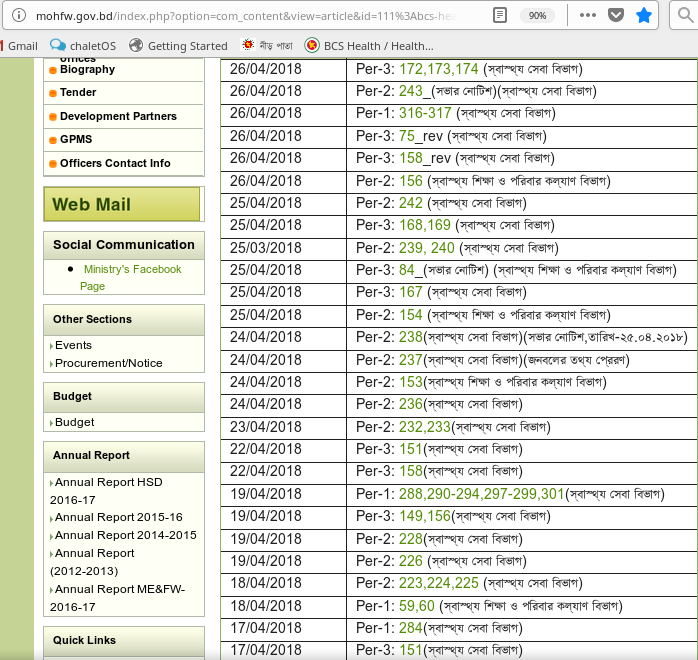698x660 pixels.
Task: Click the blue bookmark star icon
Action: point(645,16)
